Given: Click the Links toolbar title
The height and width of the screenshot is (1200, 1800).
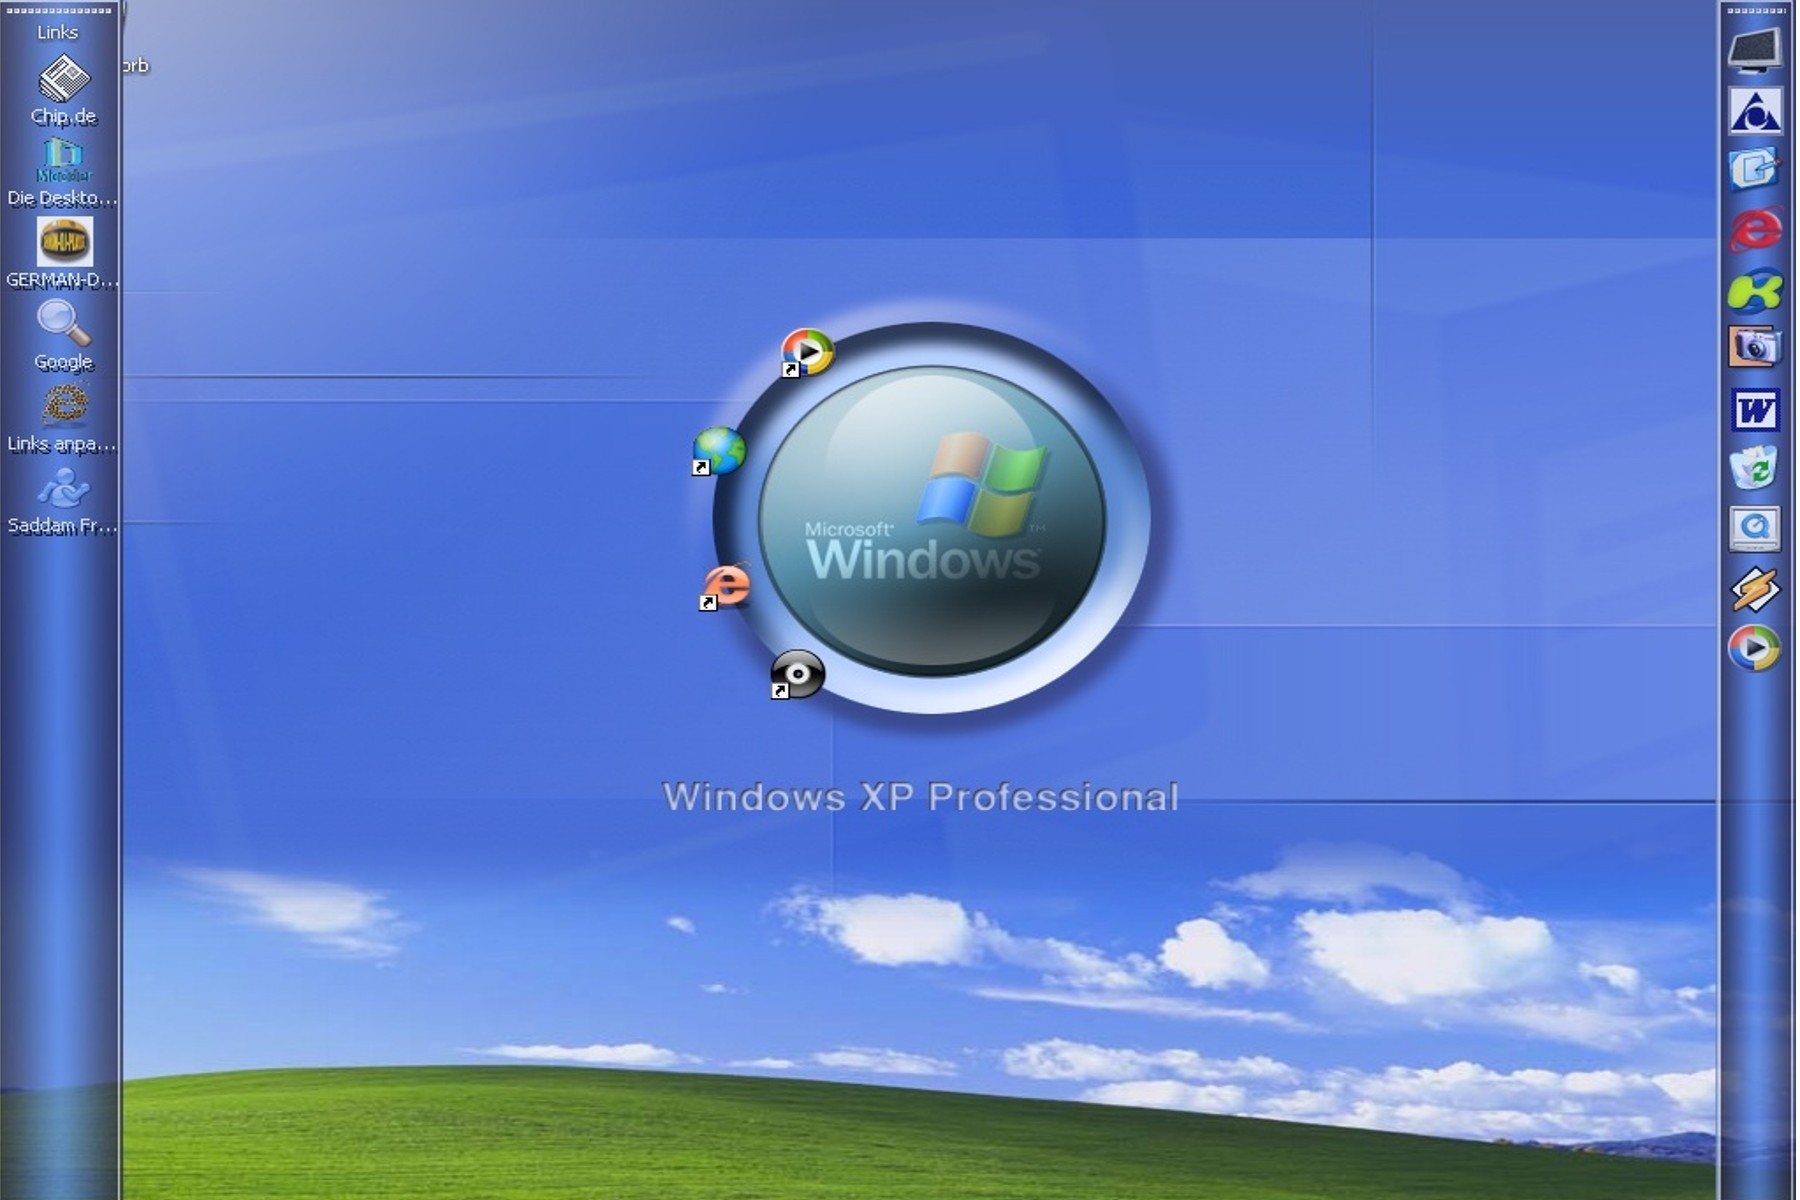Looking at the screenshot, I should (x=57, y=32).
